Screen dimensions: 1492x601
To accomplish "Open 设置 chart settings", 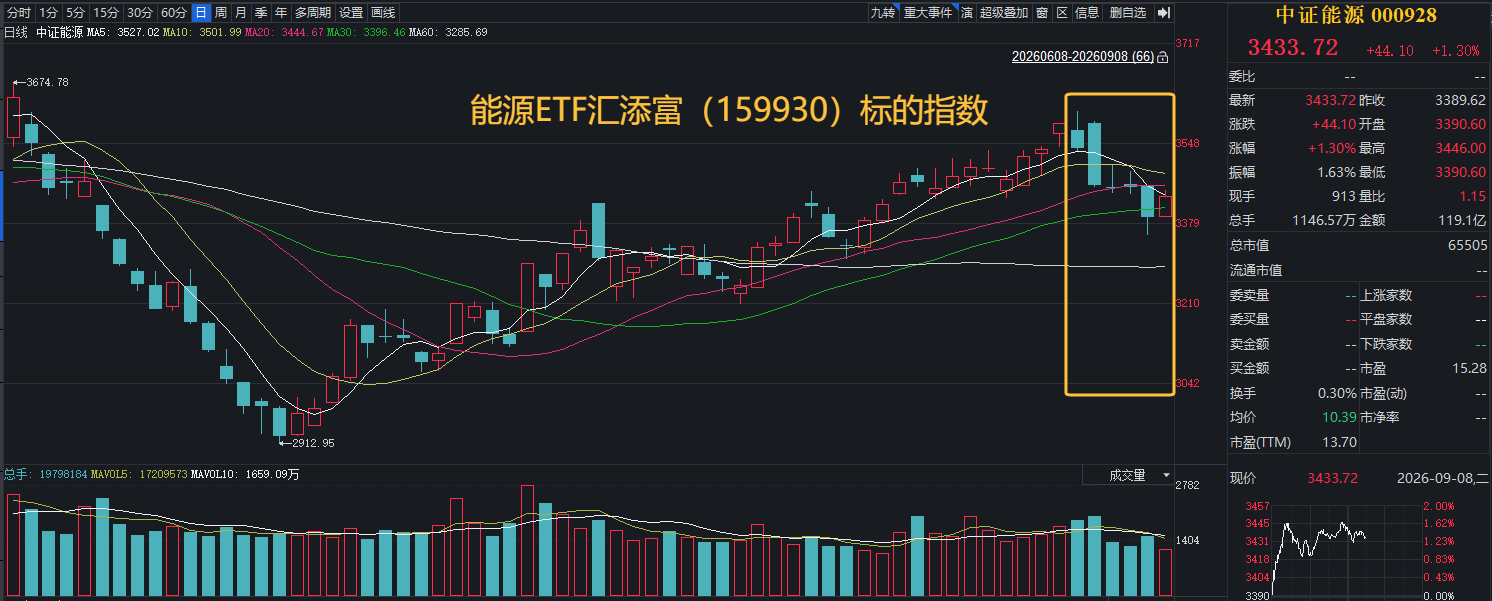I will click(x=351, y=13).
